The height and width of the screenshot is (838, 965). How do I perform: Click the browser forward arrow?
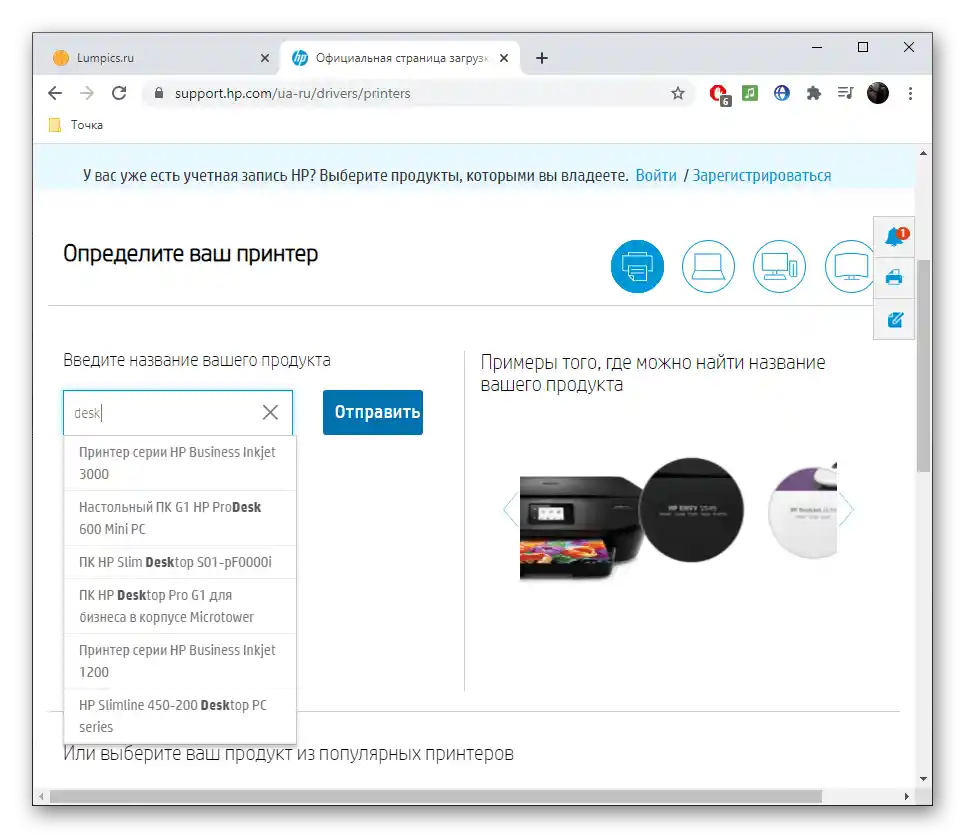click(87, 94)
